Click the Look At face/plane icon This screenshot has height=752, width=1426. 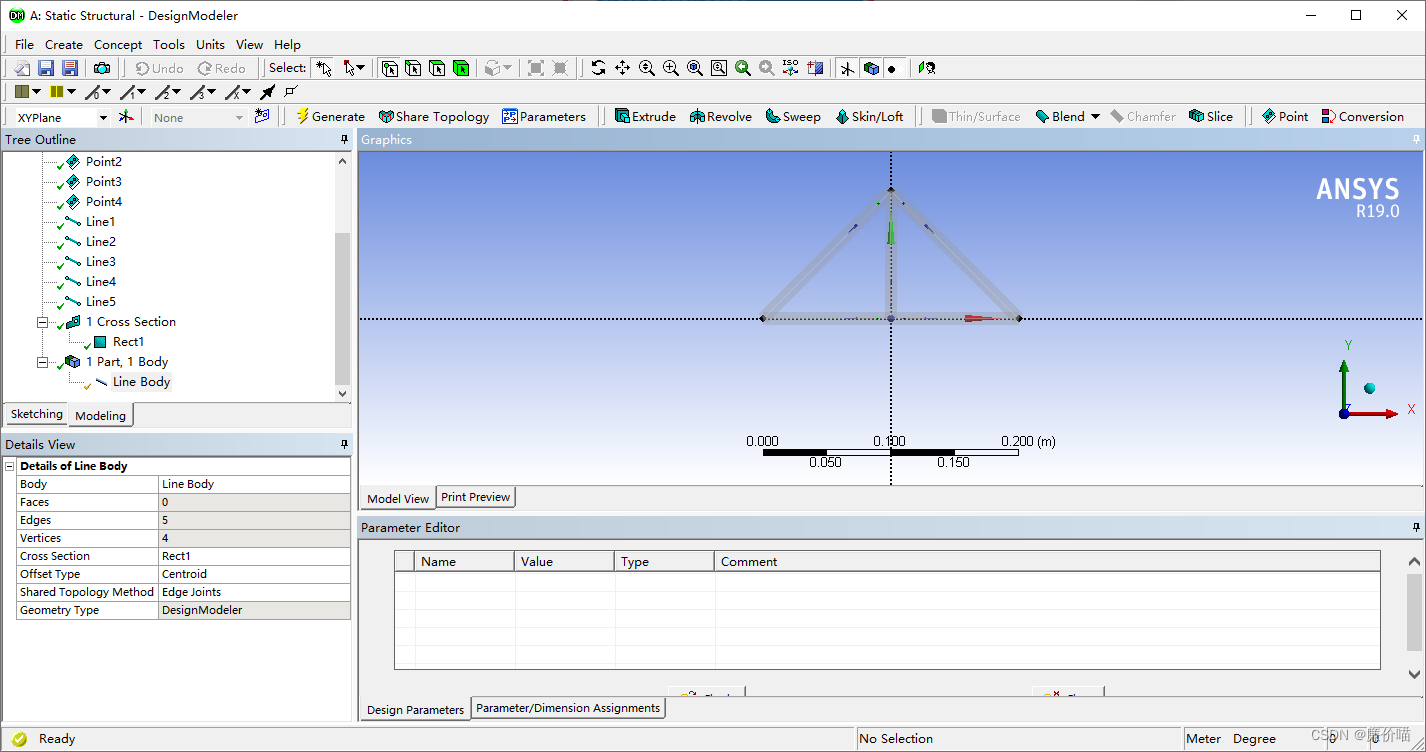pyautogui.click(x=816, y=68)
